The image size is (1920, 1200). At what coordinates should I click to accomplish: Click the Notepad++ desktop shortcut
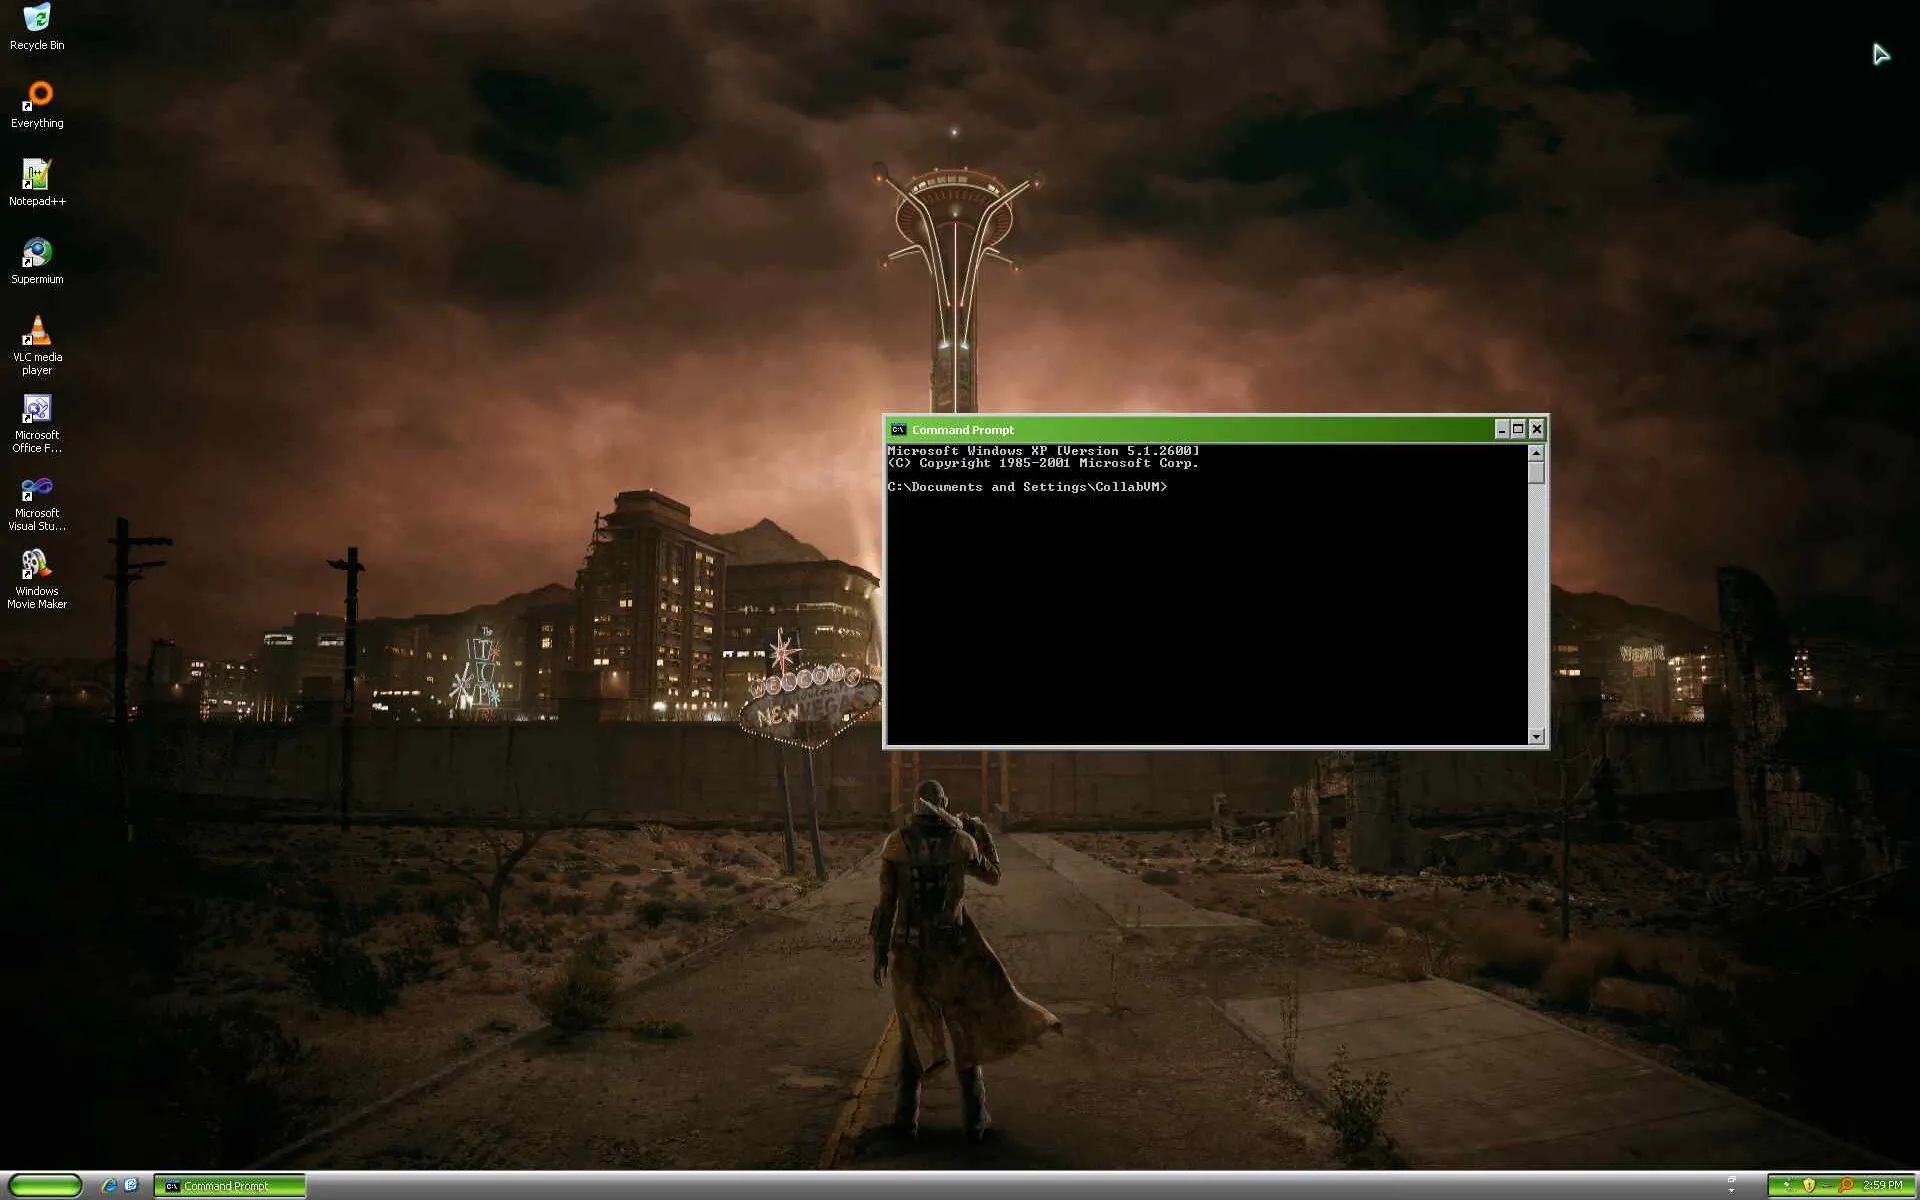[37, 175]
